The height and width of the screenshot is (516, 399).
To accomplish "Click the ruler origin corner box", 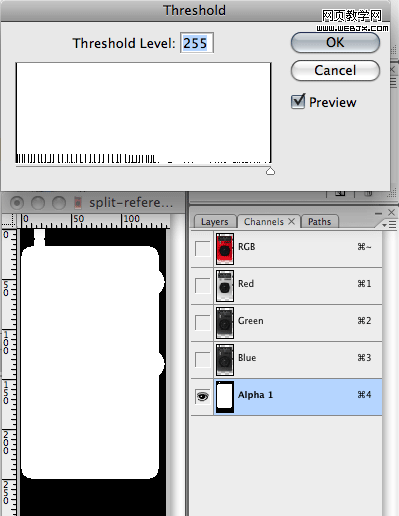I will pyautogui.click(x=9, y=221).
